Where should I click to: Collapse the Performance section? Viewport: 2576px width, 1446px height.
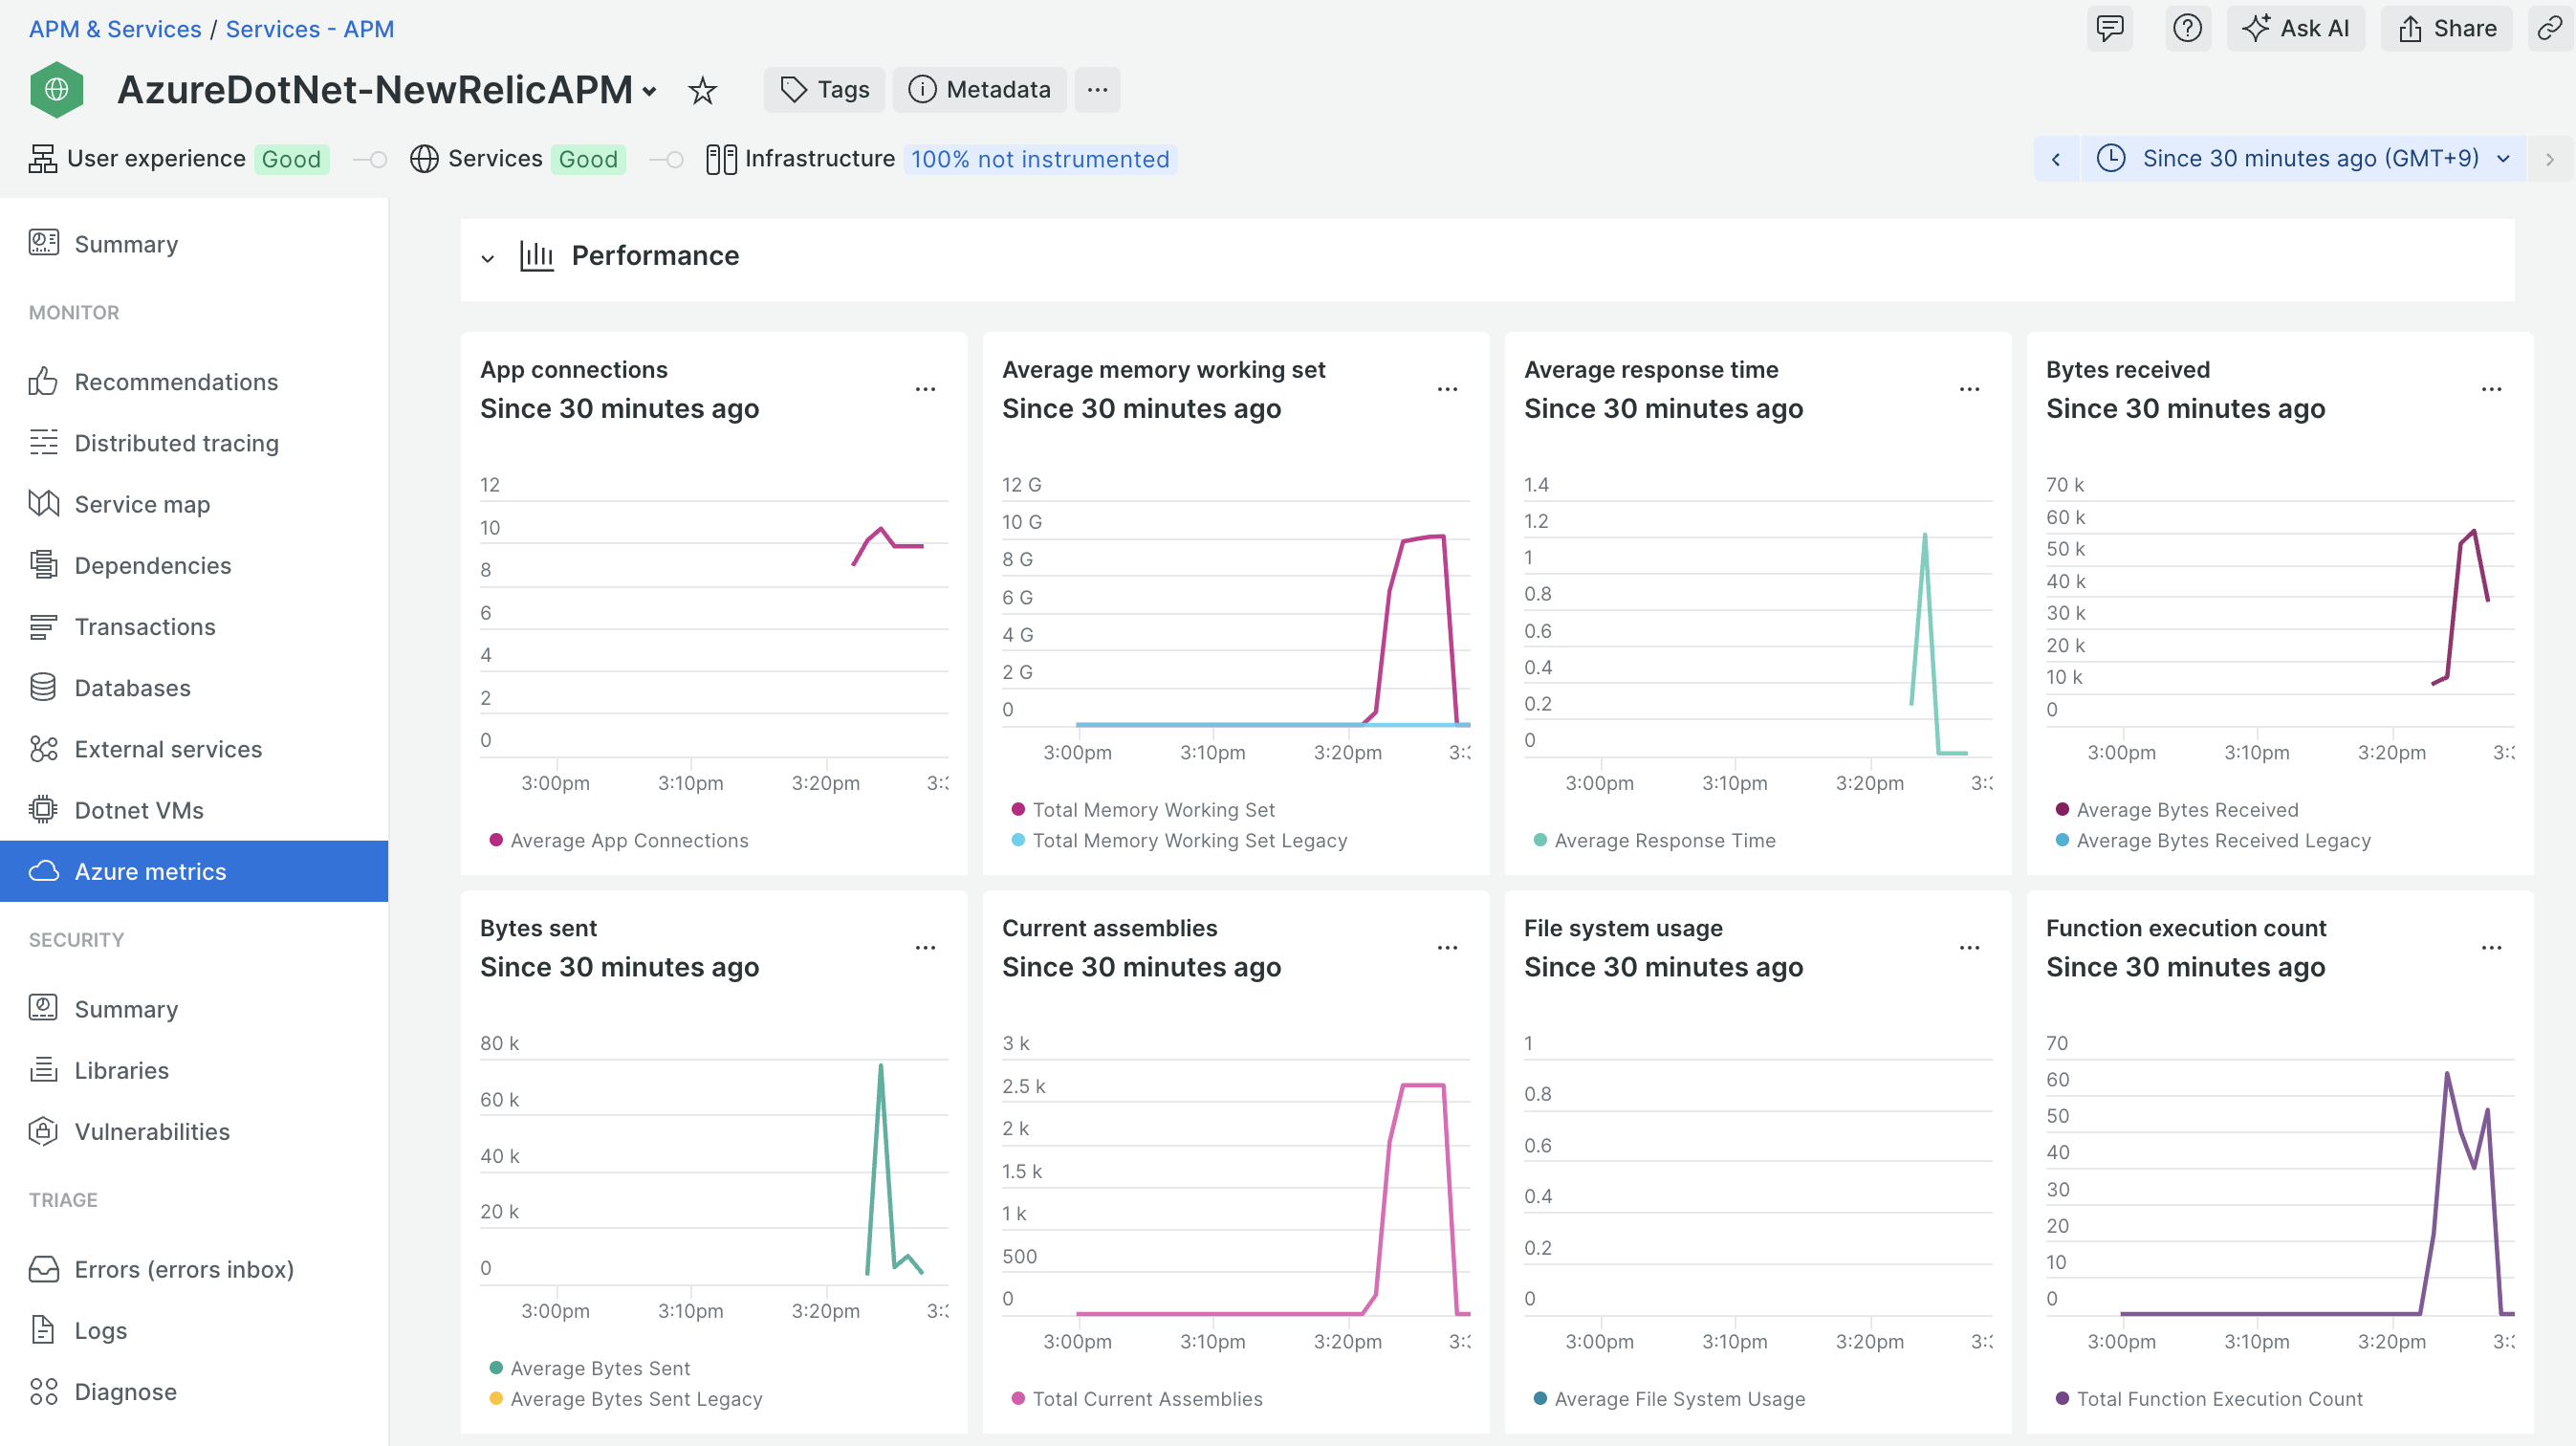(487, 257)
